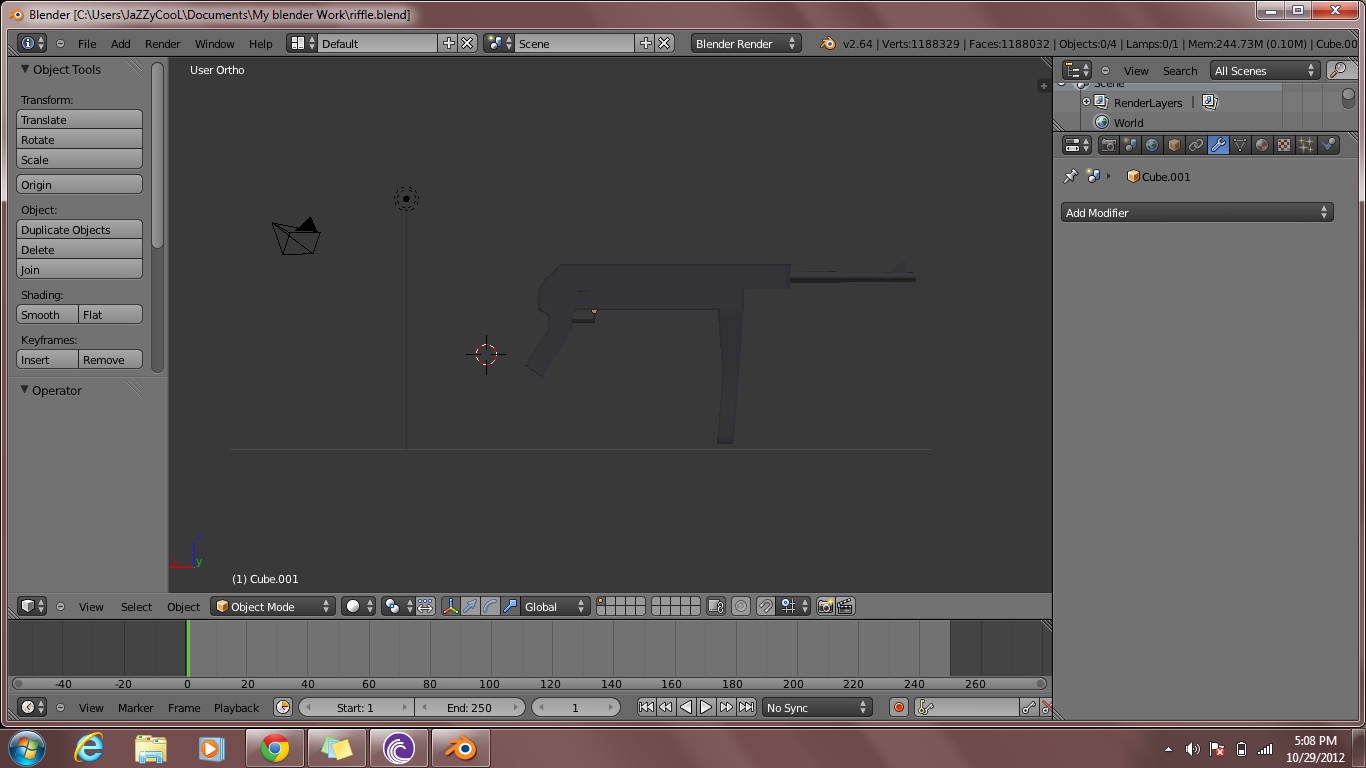
Task: Toggle the properties context pin
Action: point(1070,176)
